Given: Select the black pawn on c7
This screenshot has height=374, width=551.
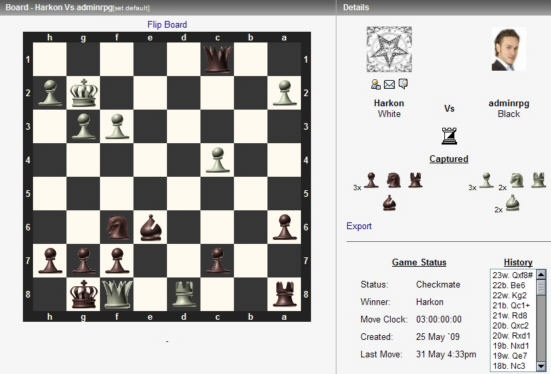Looking at the screenshot, I should (218, 261).
